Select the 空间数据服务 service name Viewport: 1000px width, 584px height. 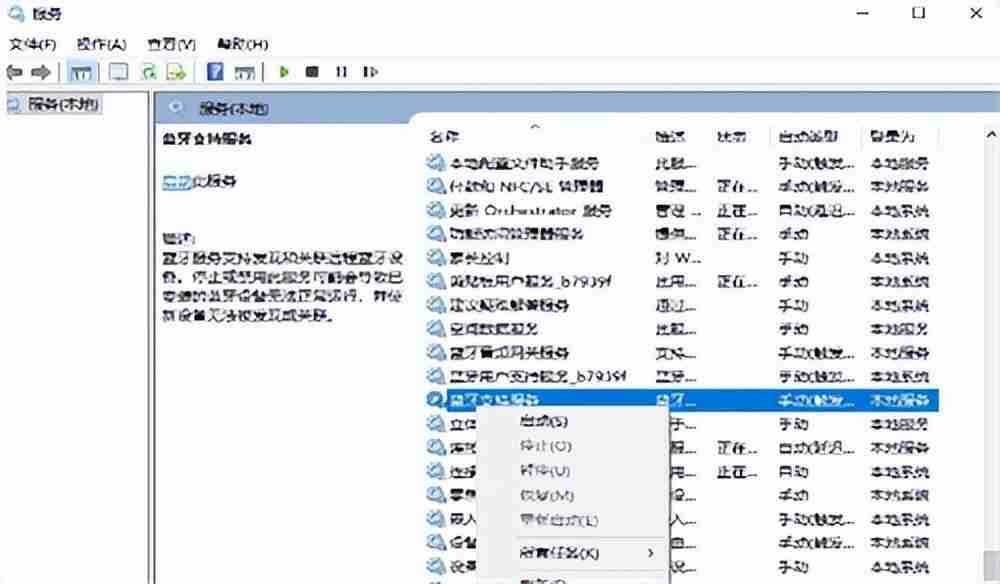494,329
